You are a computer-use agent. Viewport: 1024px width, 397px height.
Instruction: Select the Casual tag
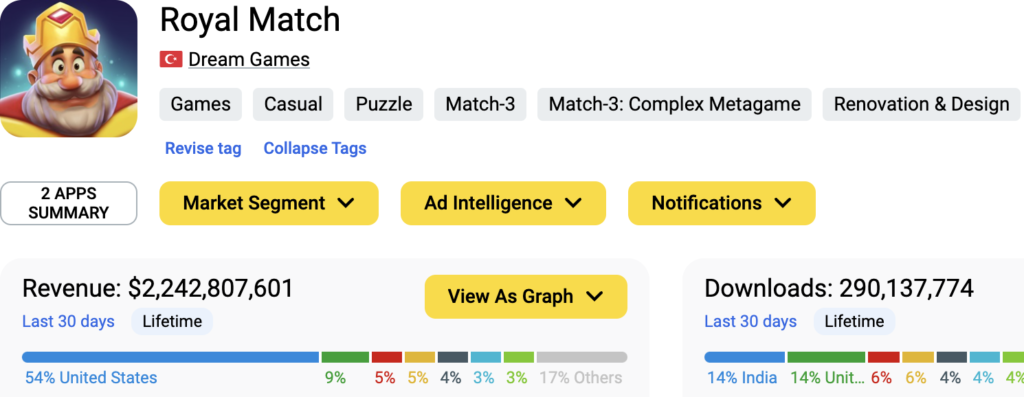[293, 104]
